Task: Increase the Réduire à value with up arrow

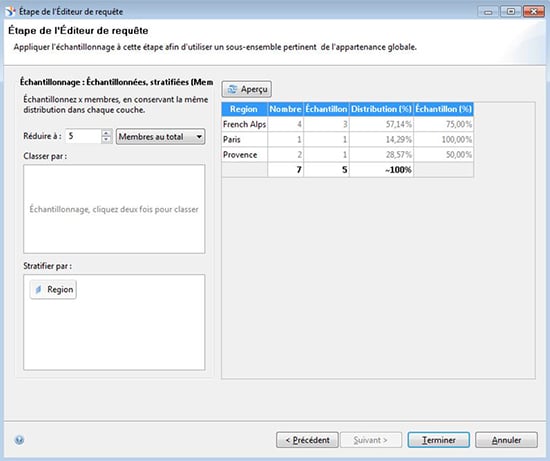Action: [x=106, y=133]
